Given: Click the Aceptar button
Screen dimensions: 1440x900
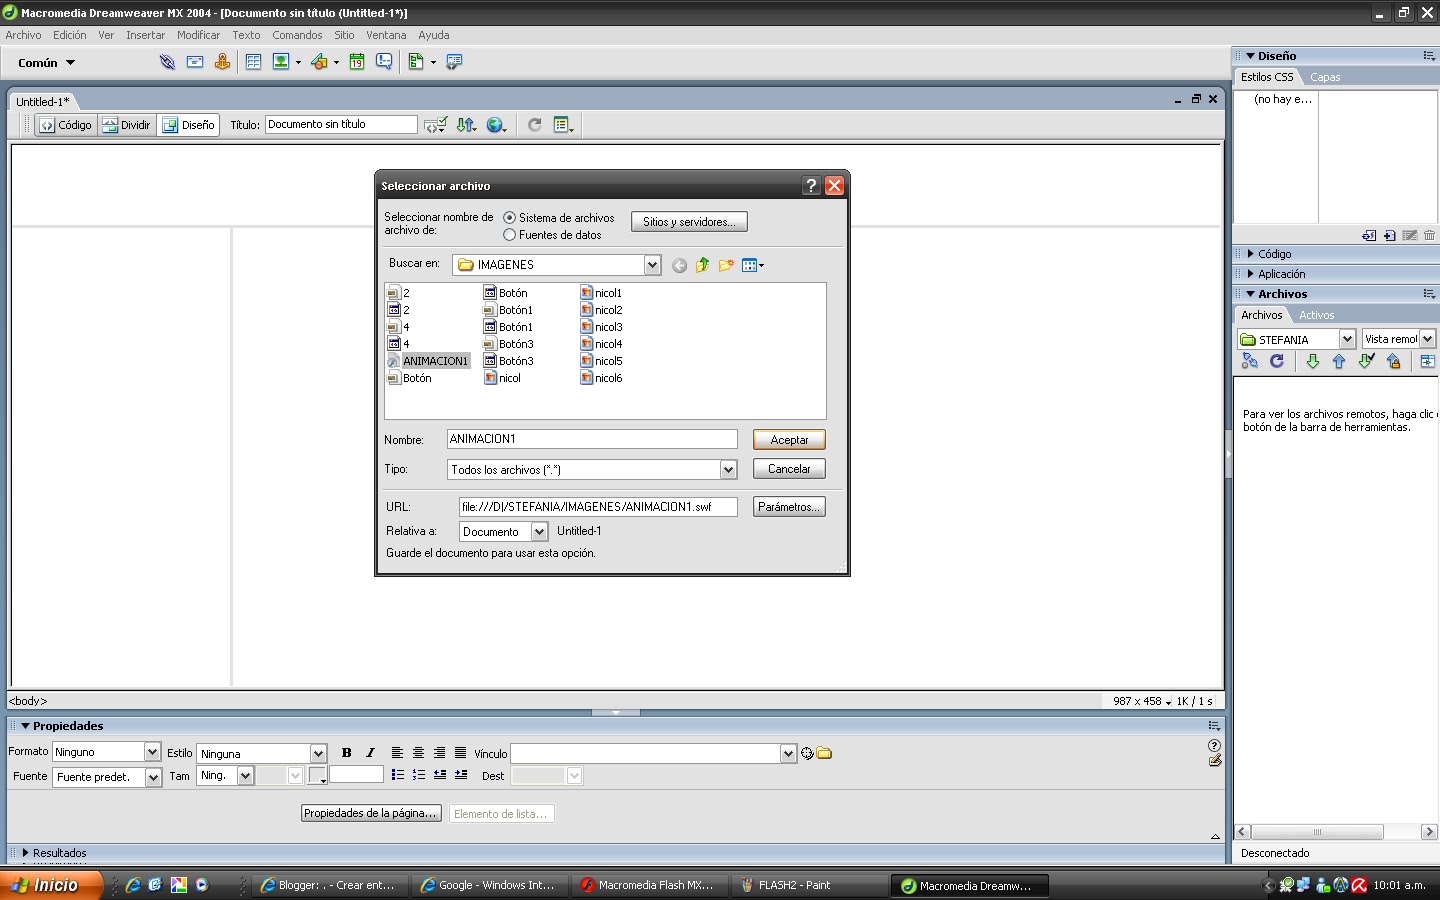Looking at the screenshot, I should 789,440.
